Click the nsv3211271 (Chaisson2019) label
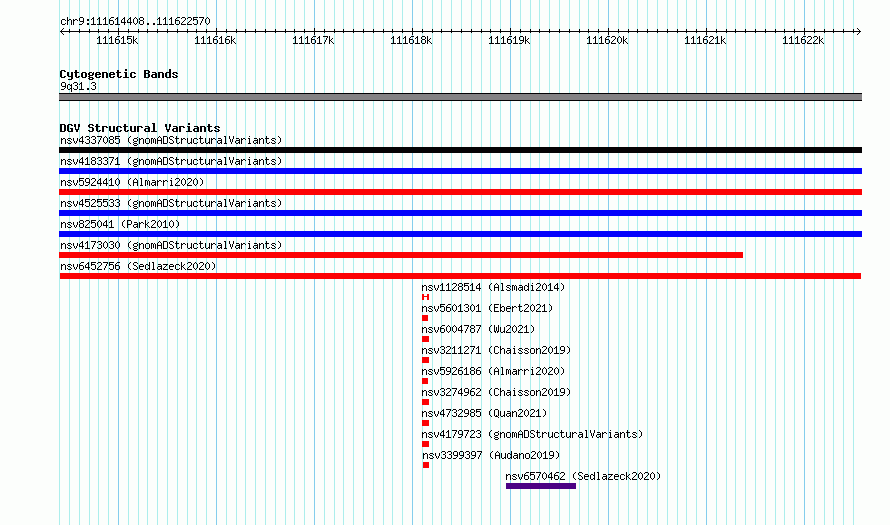890x525 pixels. click(496, 350)
